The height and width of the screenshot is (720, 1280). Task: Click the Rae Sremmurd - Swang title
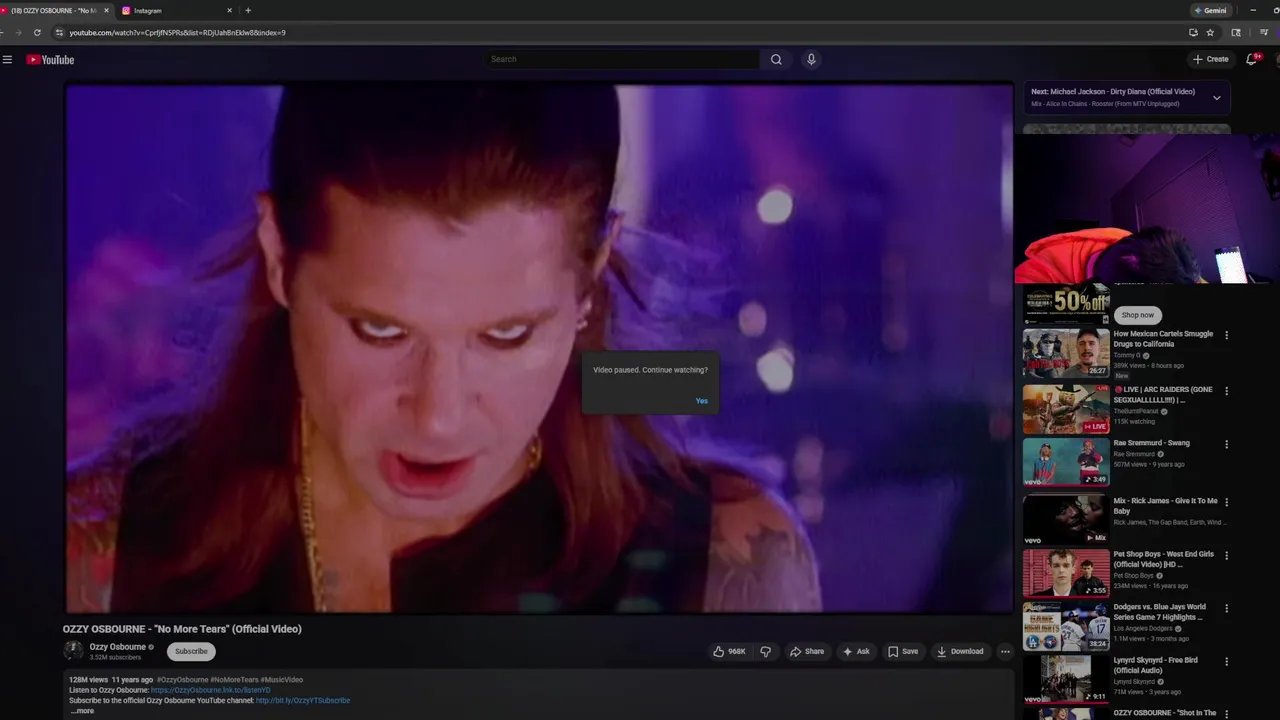[x=1152, y=443]
